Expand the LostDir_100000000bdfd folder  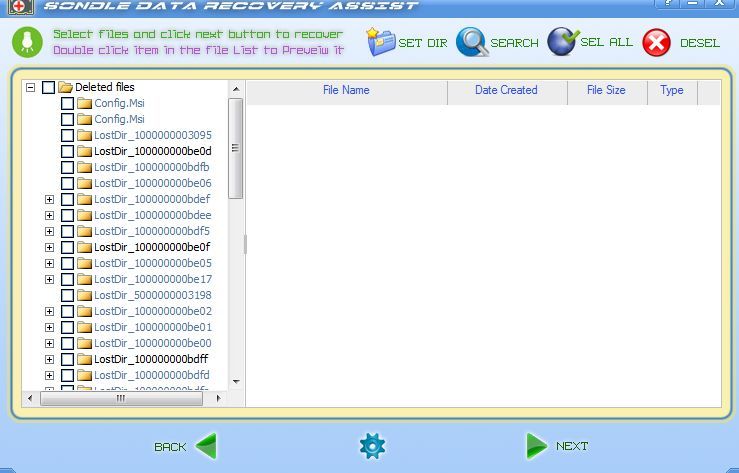49,375
